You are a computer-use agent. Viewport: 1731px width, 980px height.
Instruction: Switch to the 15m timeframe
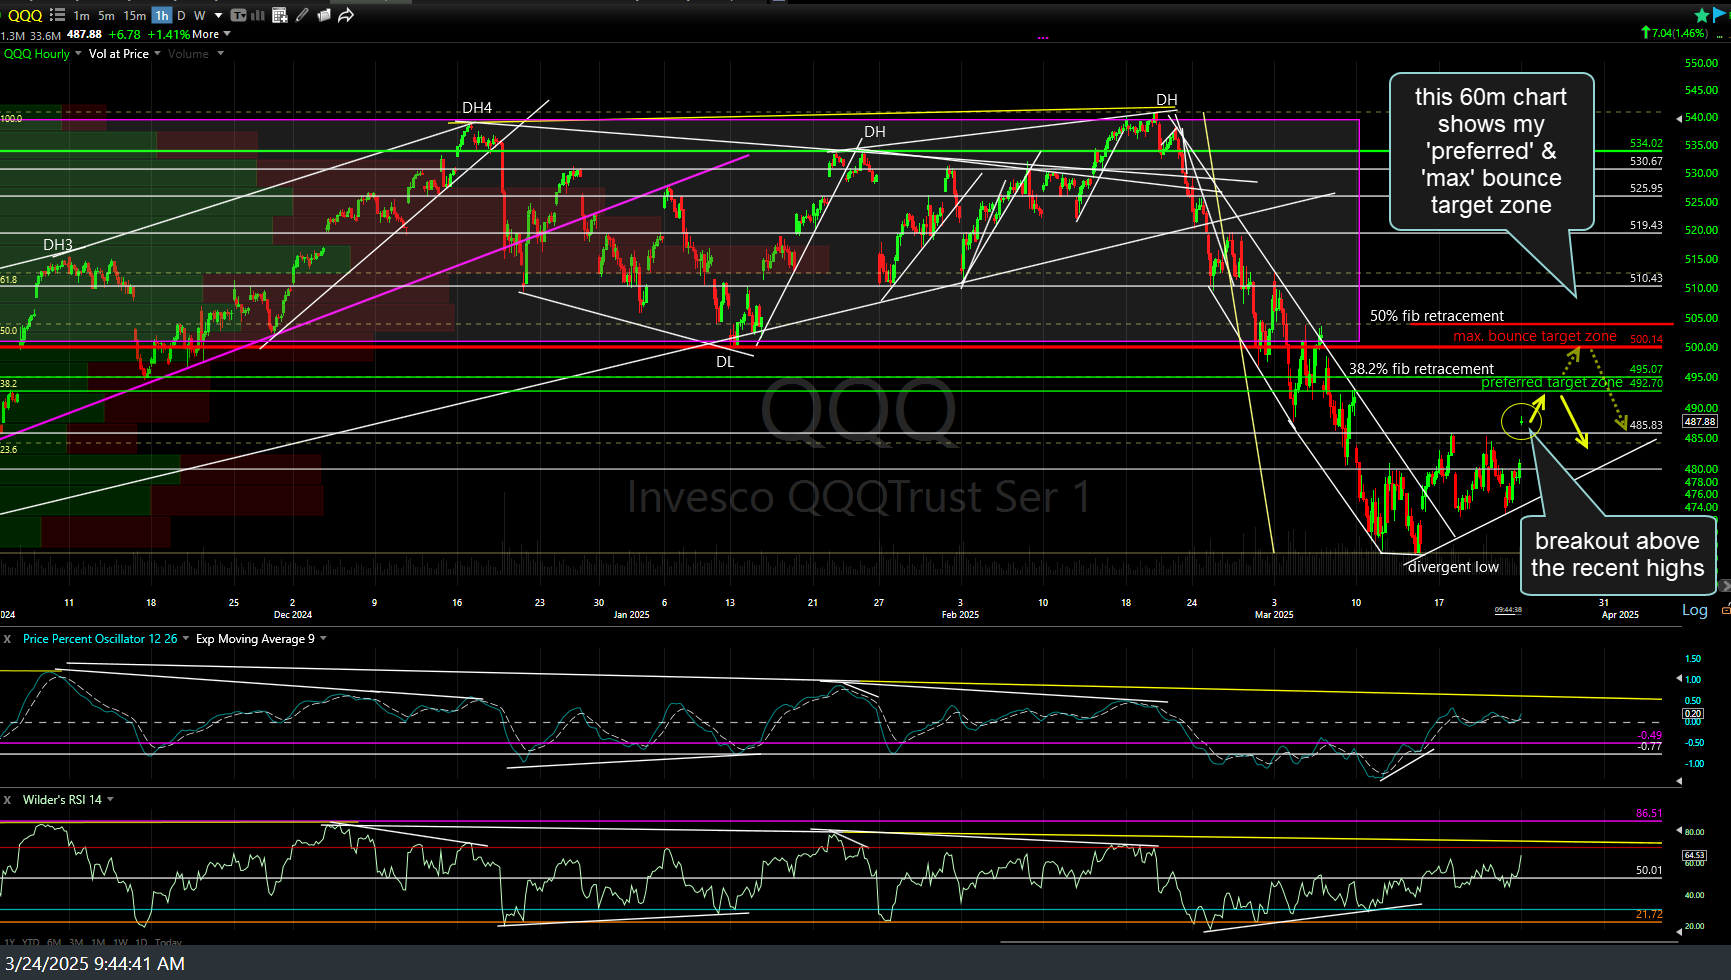[x=134, y=15]
